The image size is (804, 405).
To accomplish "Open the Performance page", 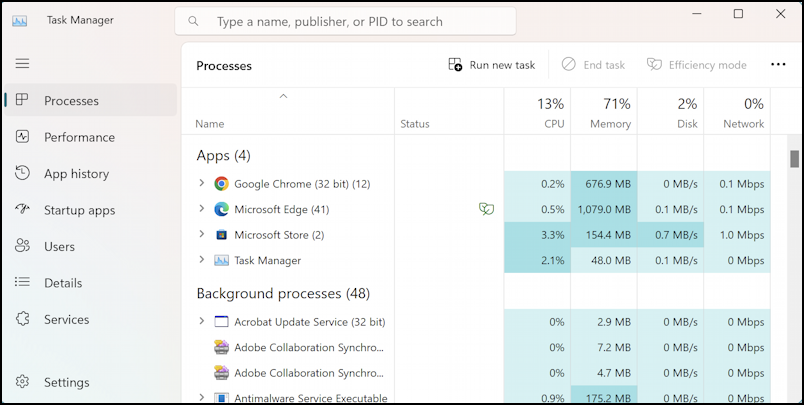I will (91, 137).
